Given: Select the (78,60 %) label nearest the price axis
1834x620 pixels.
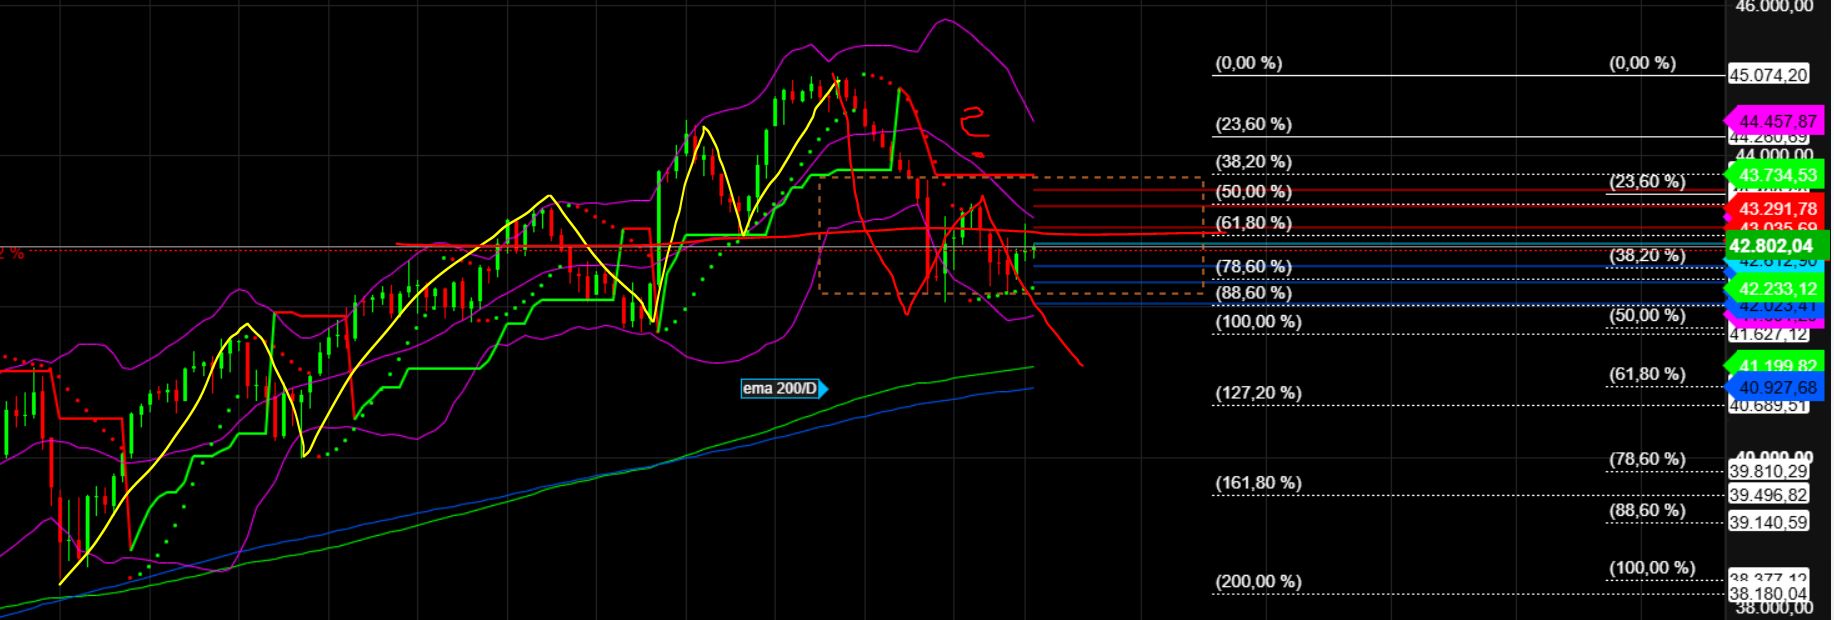Looking at the screenshot, I should (x=1647, y=460).
